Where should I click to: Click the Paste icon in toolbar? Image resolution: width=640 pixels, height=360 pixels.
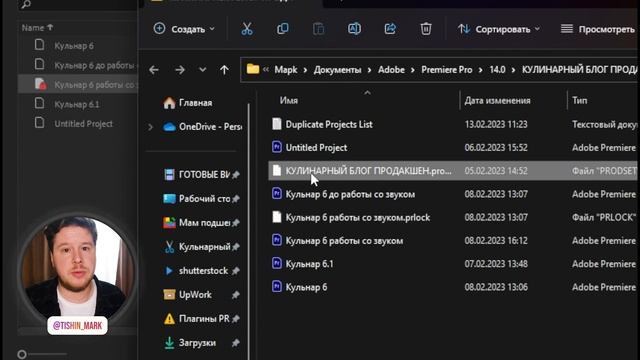pos(318,29)
